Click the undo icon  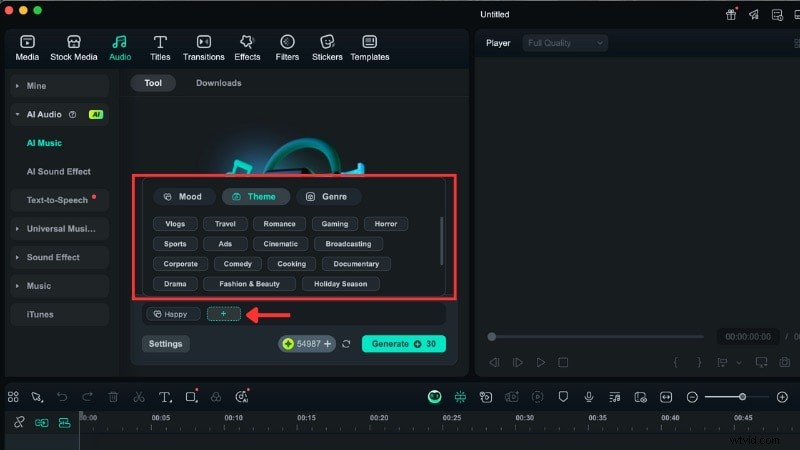coord(62,396)
